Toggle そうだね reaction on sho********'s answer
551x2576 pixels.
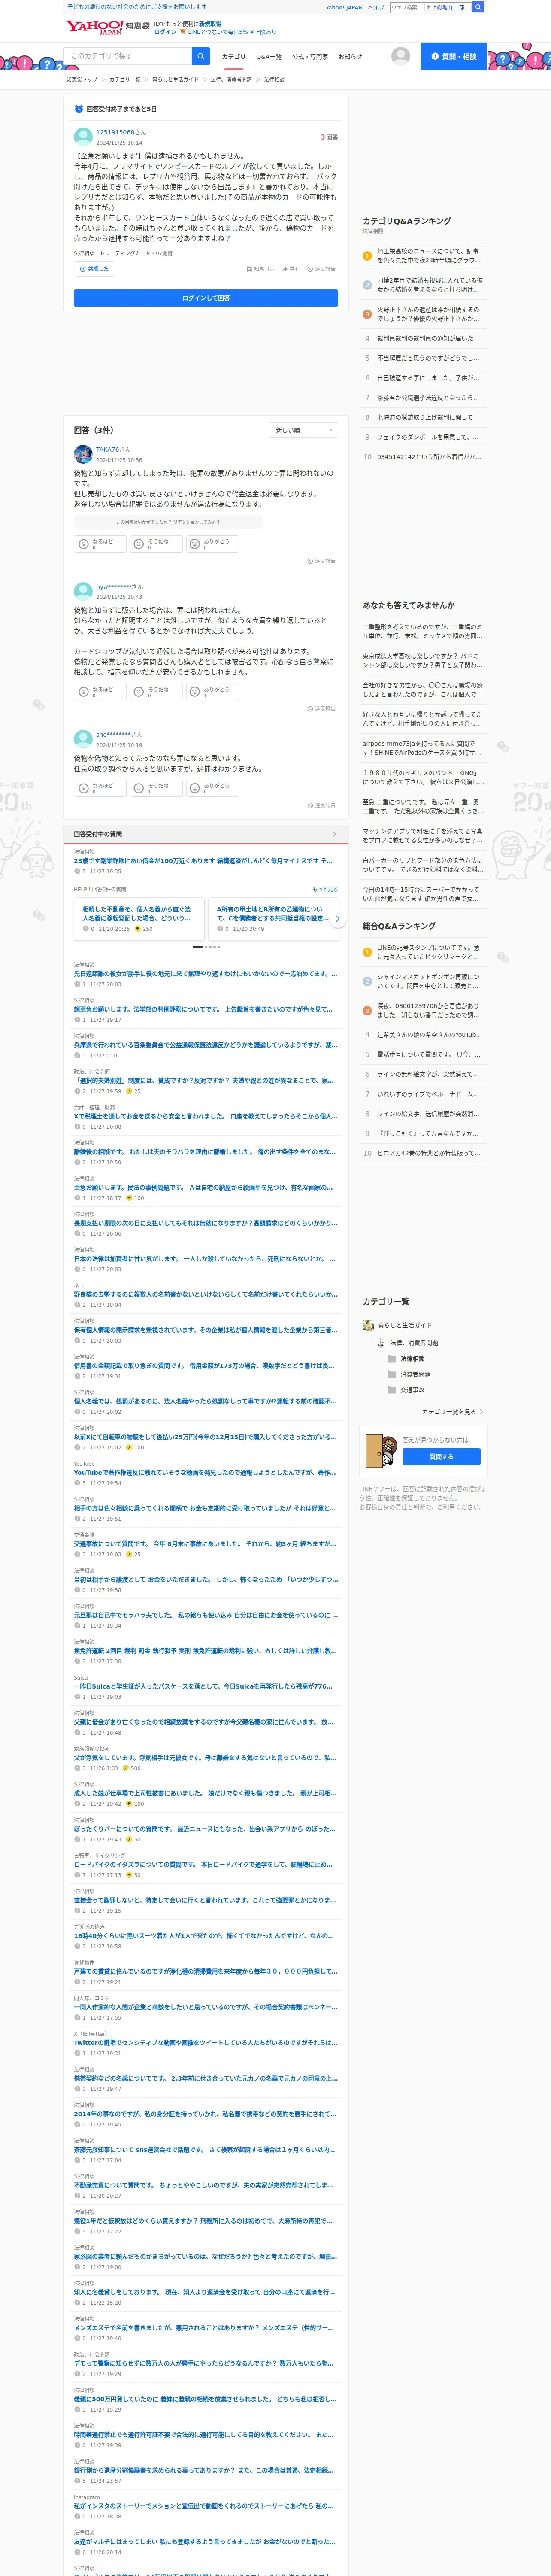(156, 788)
